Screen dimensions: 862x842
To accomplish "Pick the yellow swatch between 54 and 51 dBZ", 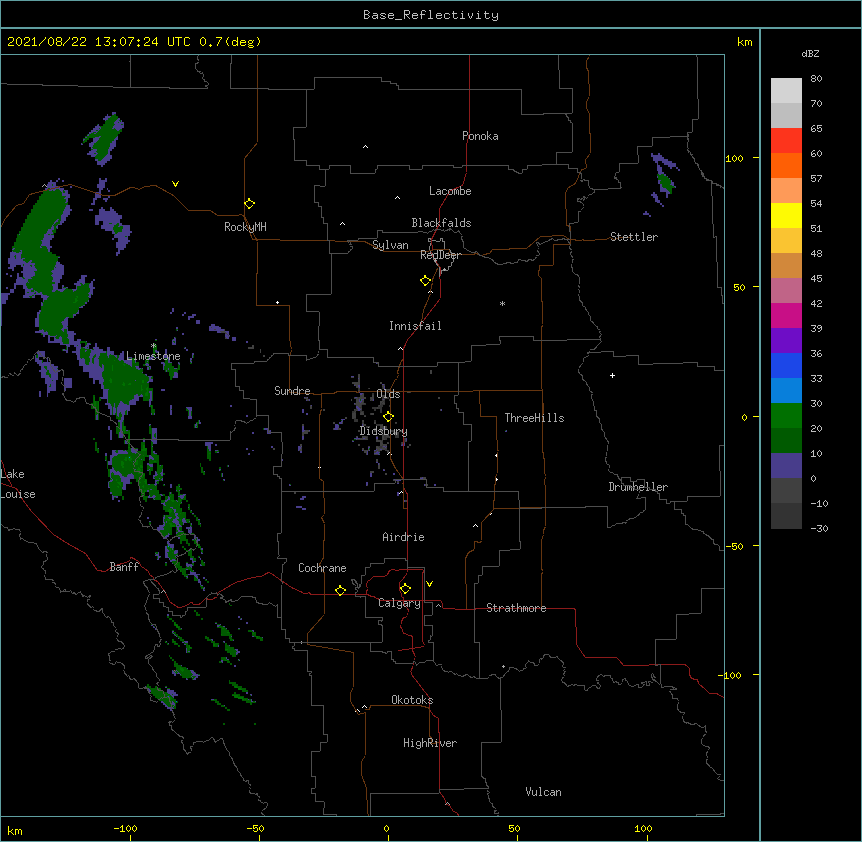I will point(786,215).
